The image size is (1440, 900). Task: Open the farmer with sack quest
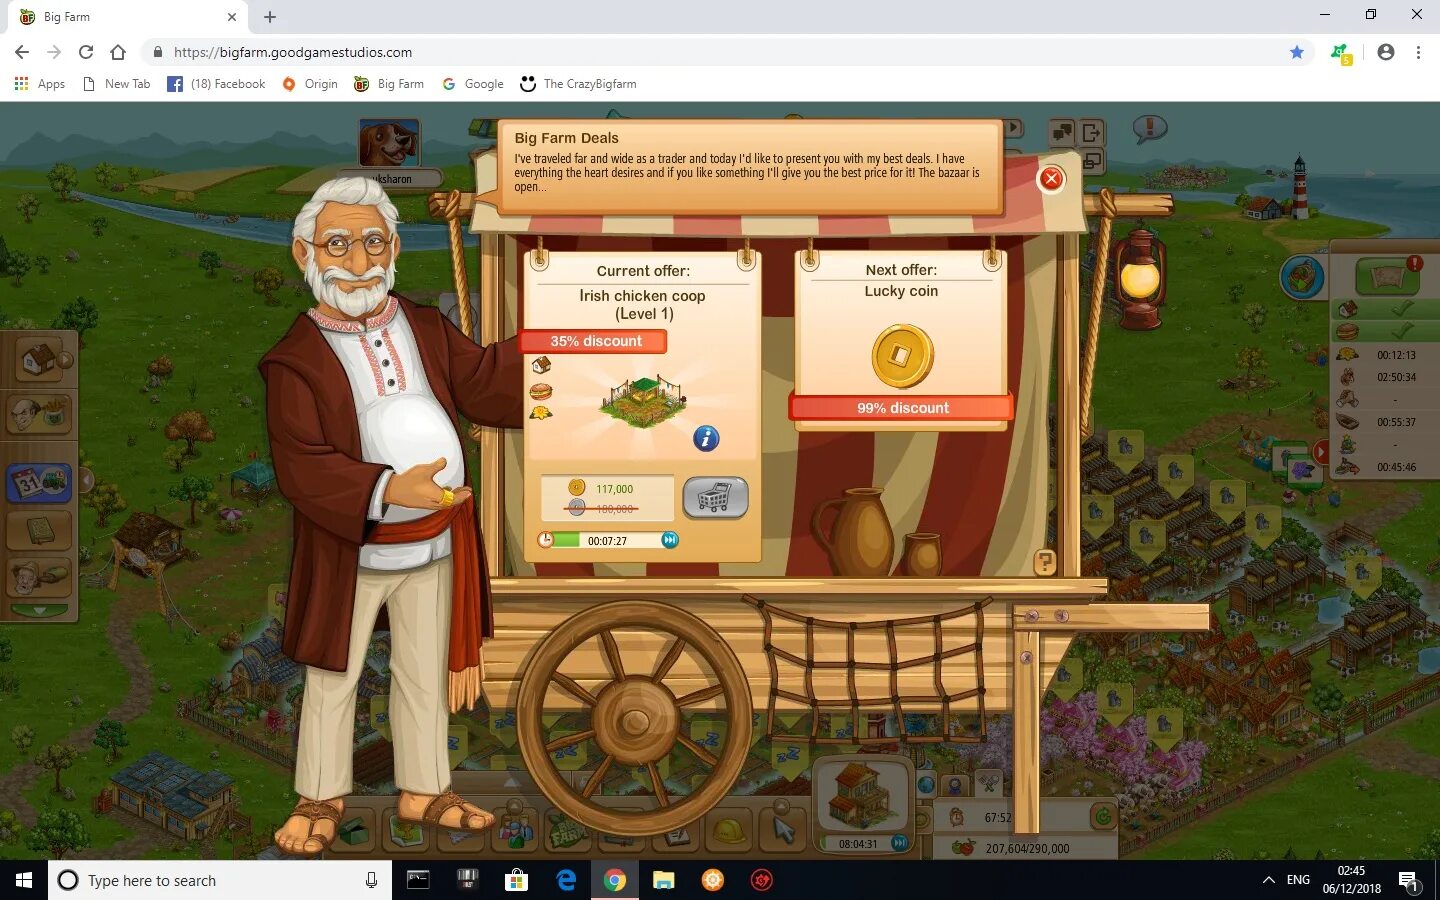pyautogui.click(x=38, y=577)
